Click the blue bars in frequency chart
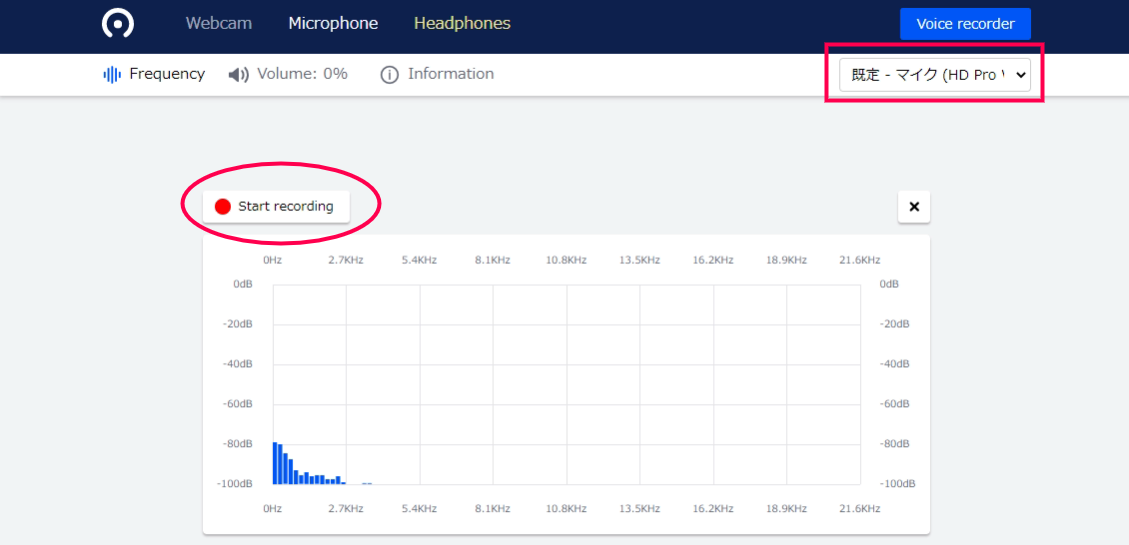 pos(310,463)
